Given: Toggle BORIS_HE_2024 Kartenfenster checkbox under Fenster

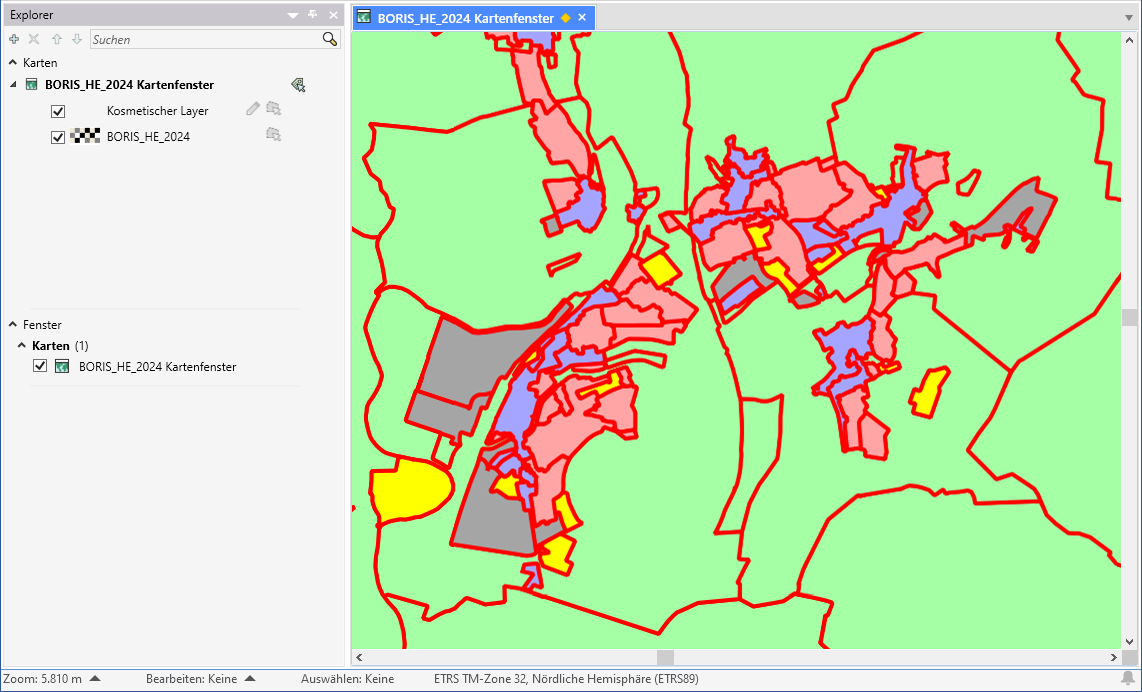Looking at the screenshot, I should point(40,367).
